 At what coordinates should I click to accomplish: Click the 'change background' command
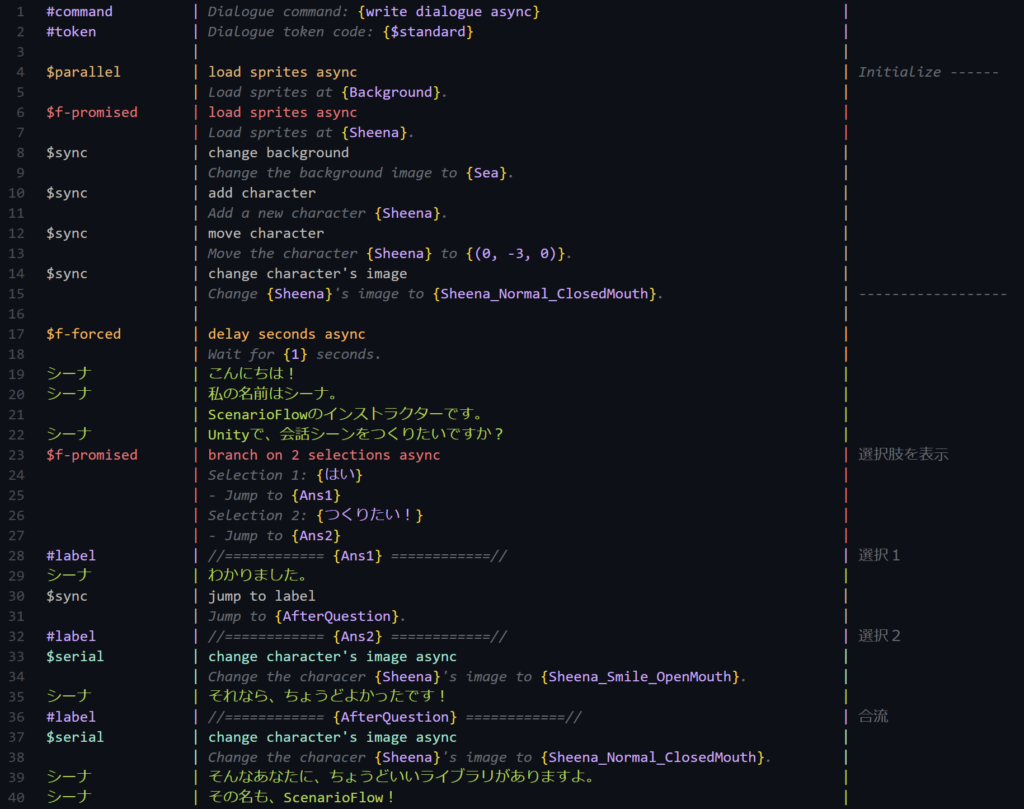pos(278,153)
